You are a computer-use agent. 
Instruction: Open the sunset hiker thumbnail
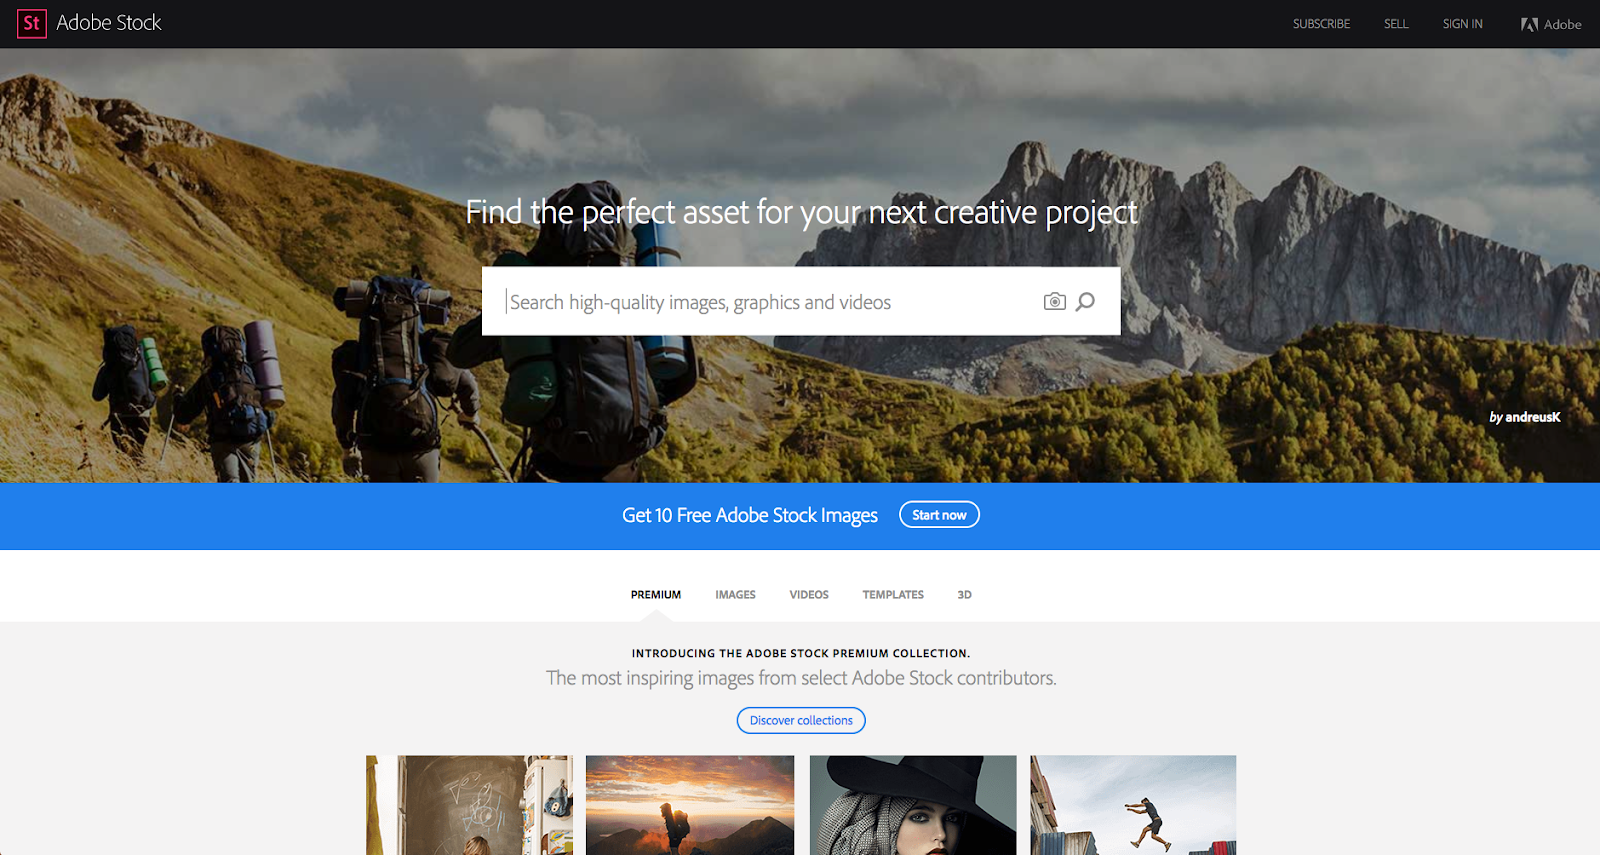(690, 805)
